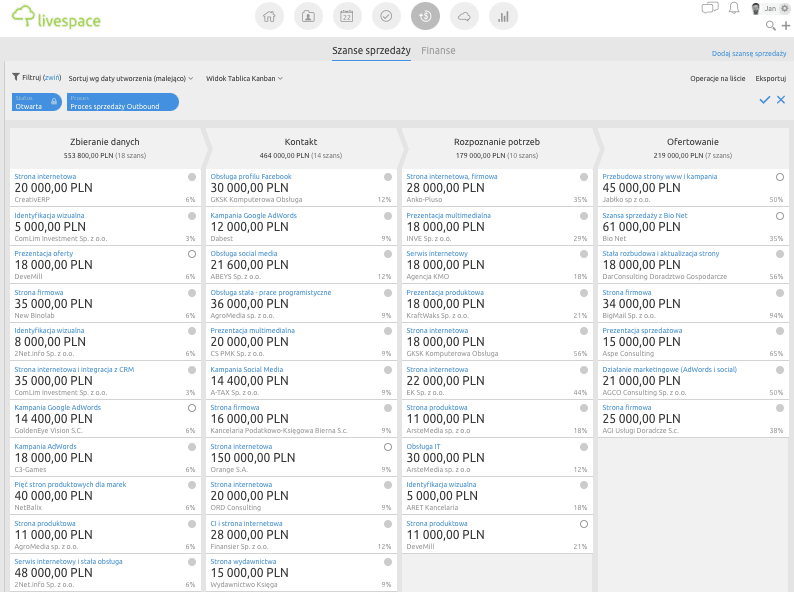Collapse filters with the zwiń link
This screenshot has width=794, height=592.
pyautogui.click(x=52, y=77)
